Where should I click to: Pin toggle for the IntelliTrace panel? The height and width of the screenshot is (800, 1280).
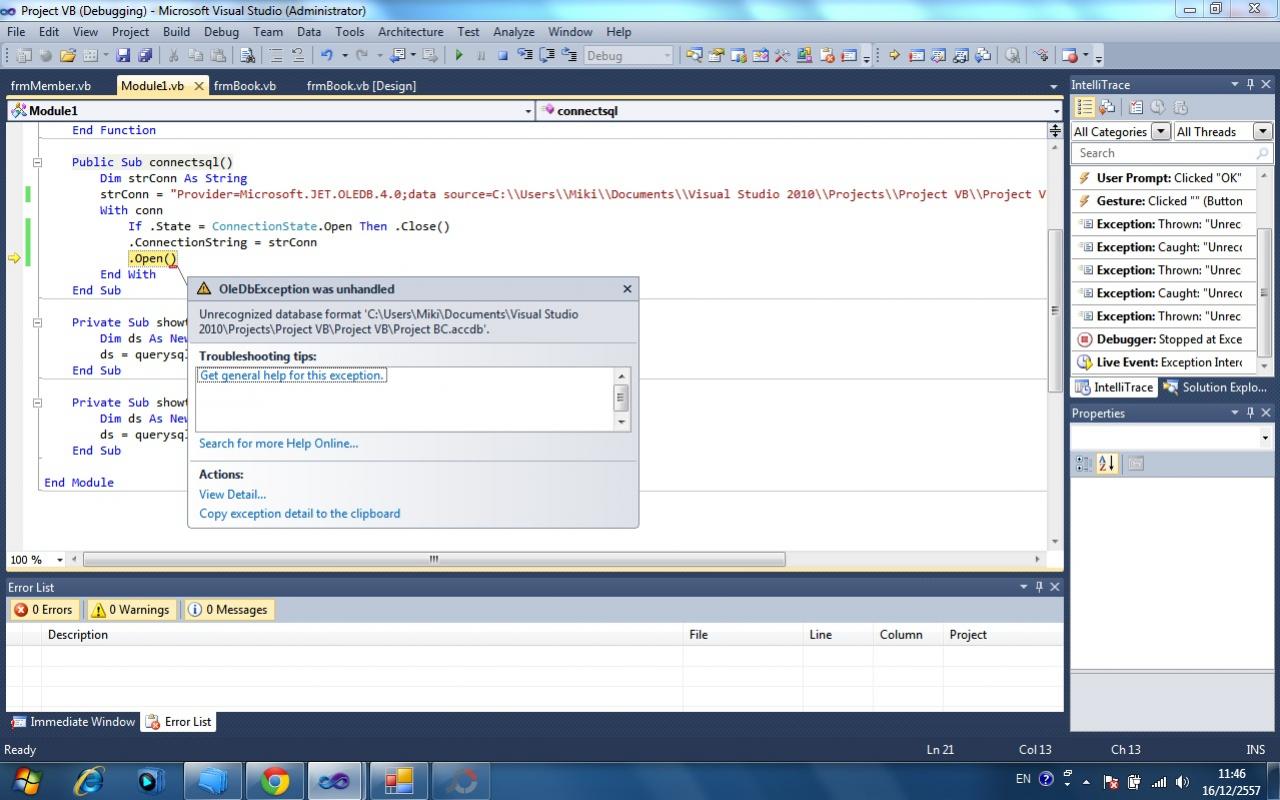pyautogui.click(x=1249, y=85)
